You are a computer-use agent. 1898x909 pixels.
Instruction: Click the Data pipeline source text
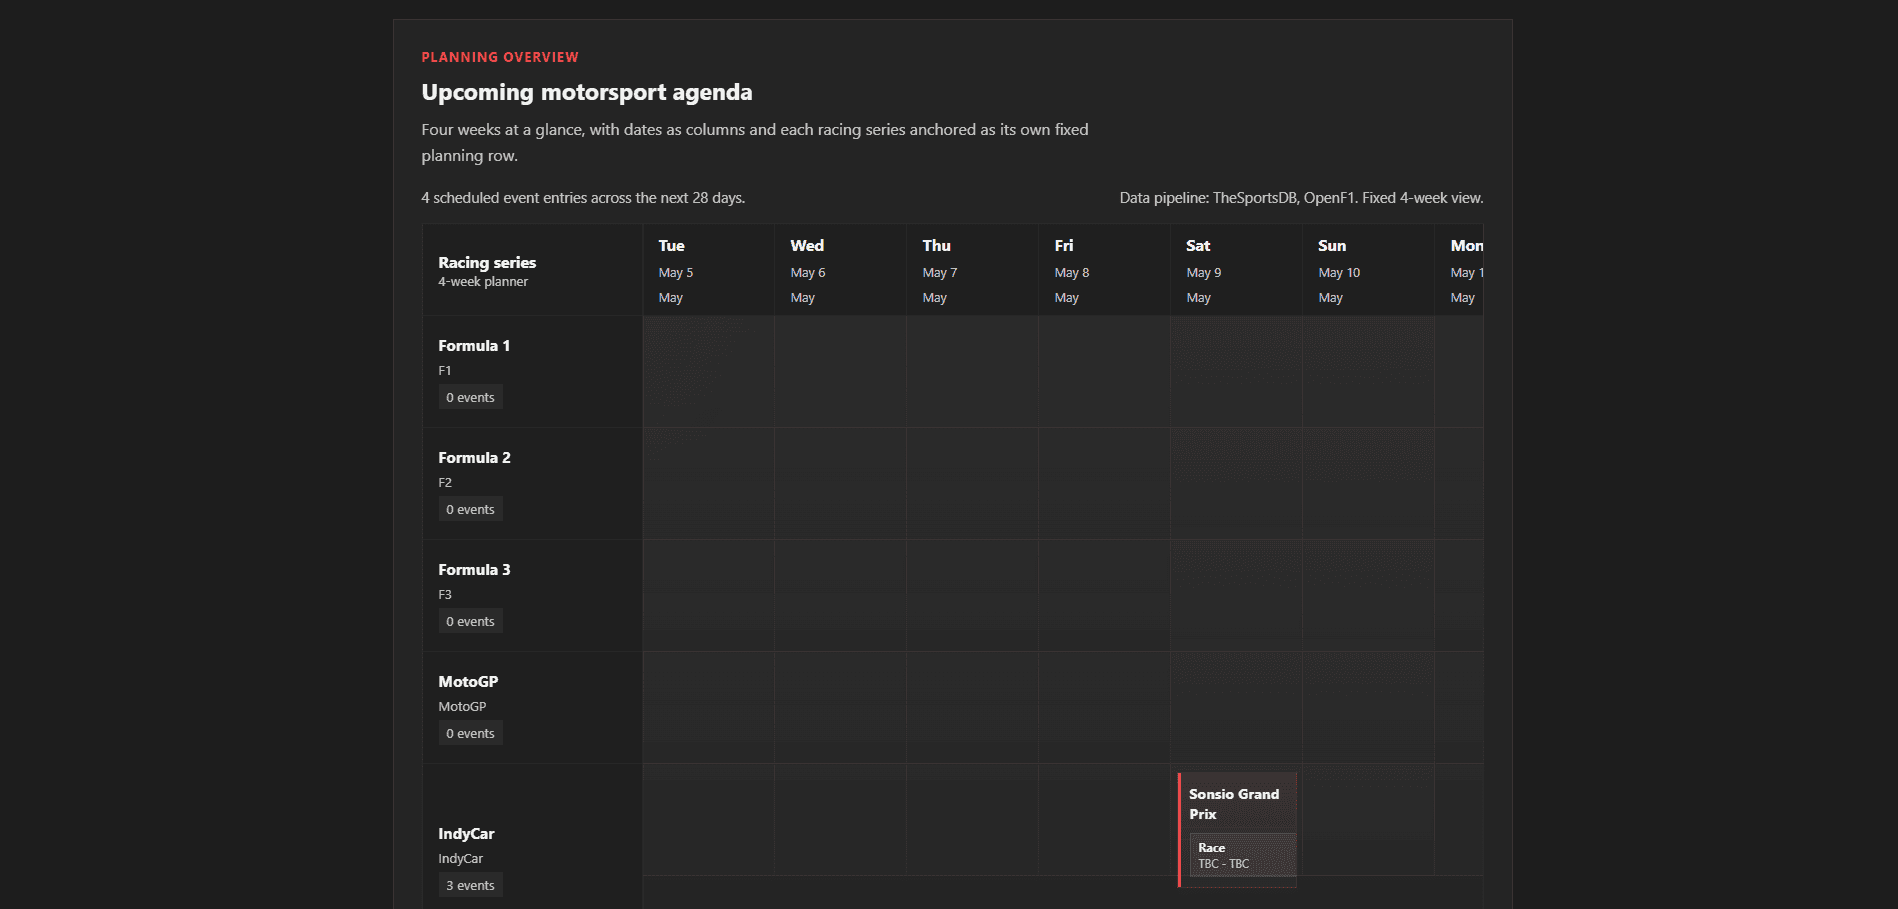click(1301, 198)
